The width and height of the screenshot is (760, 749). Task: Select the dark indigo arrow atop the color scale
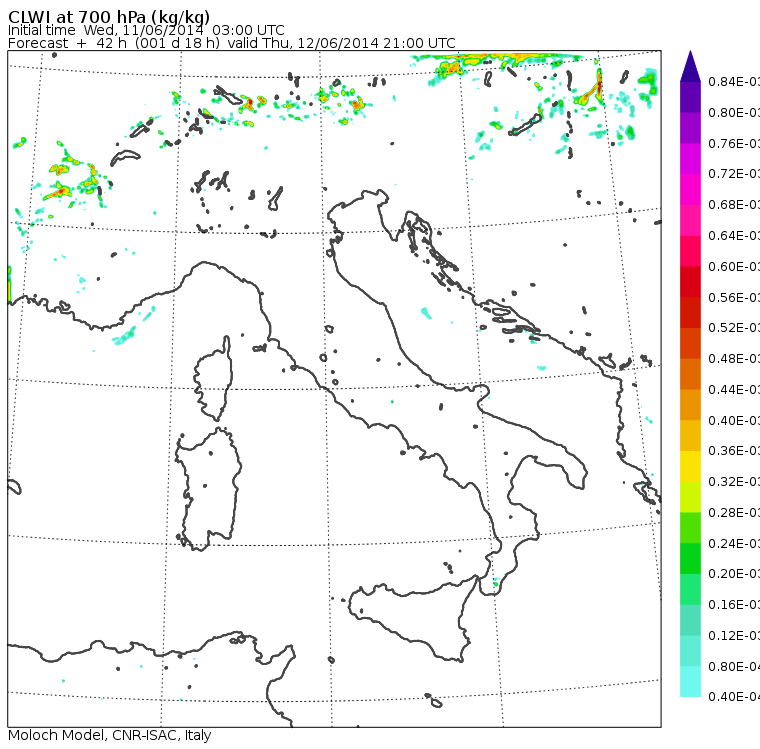690,66
